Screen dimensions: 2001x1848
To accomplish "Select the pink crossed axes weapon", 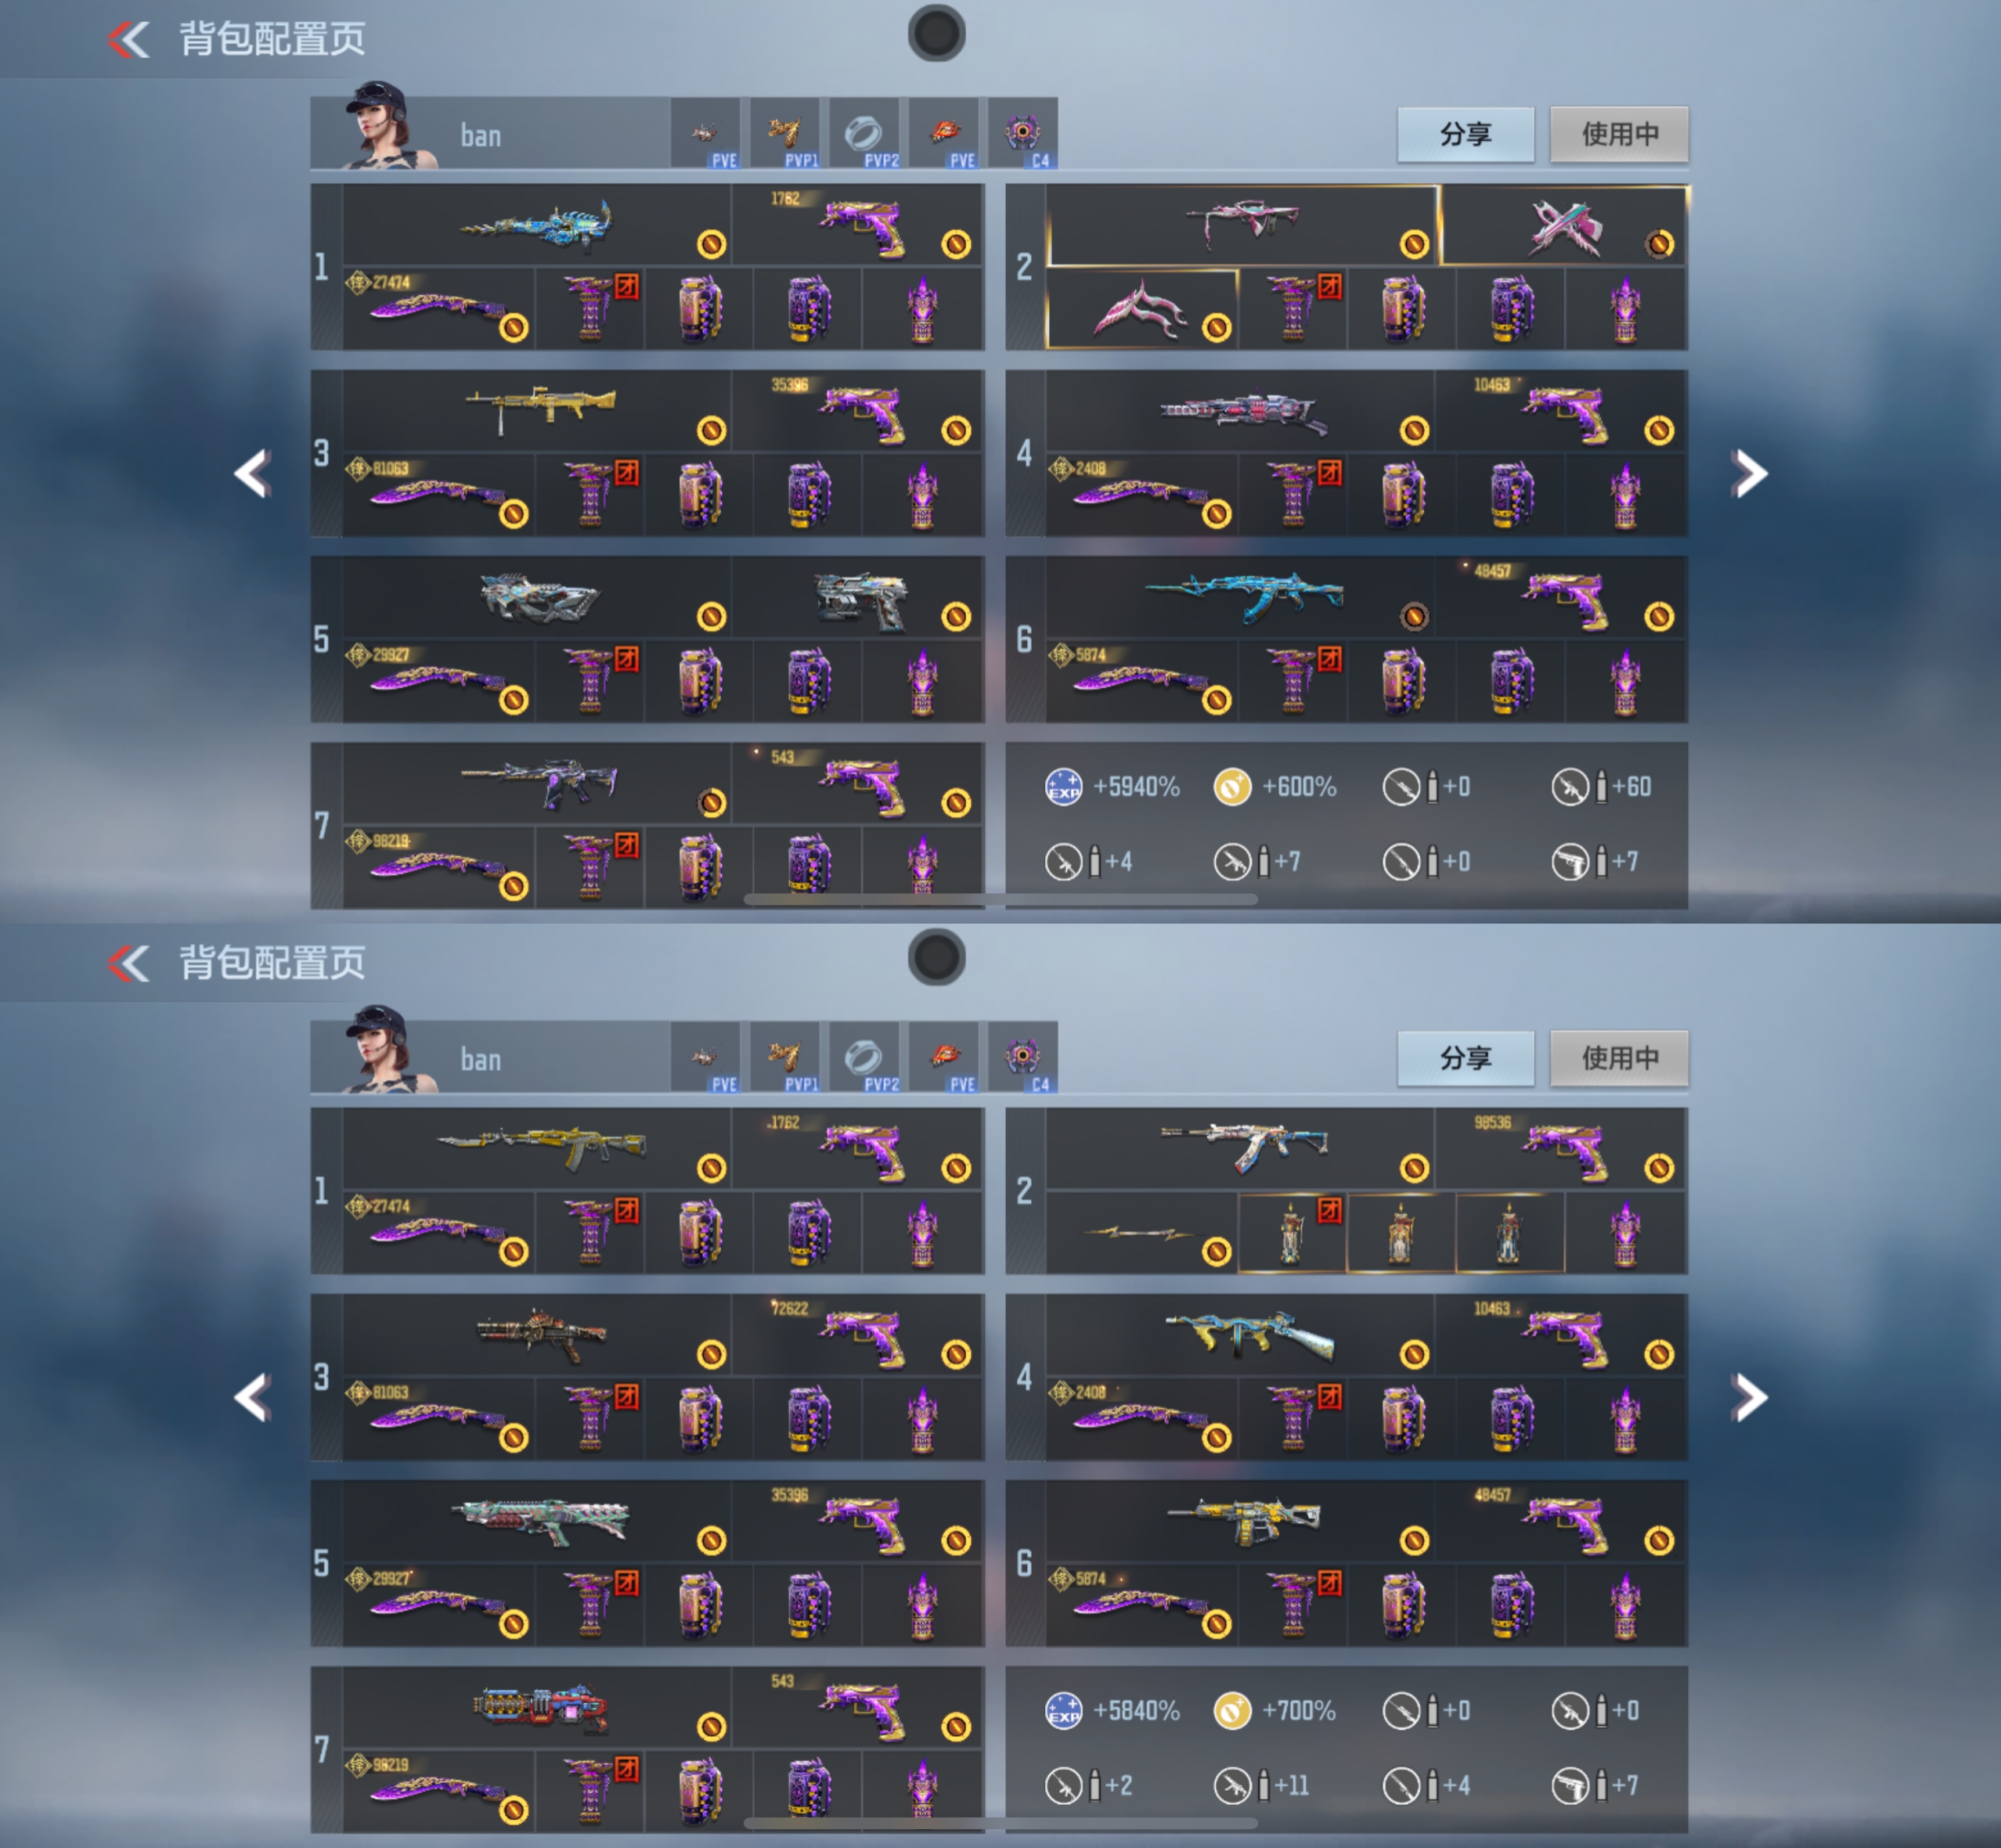I will click(1564, 225).
